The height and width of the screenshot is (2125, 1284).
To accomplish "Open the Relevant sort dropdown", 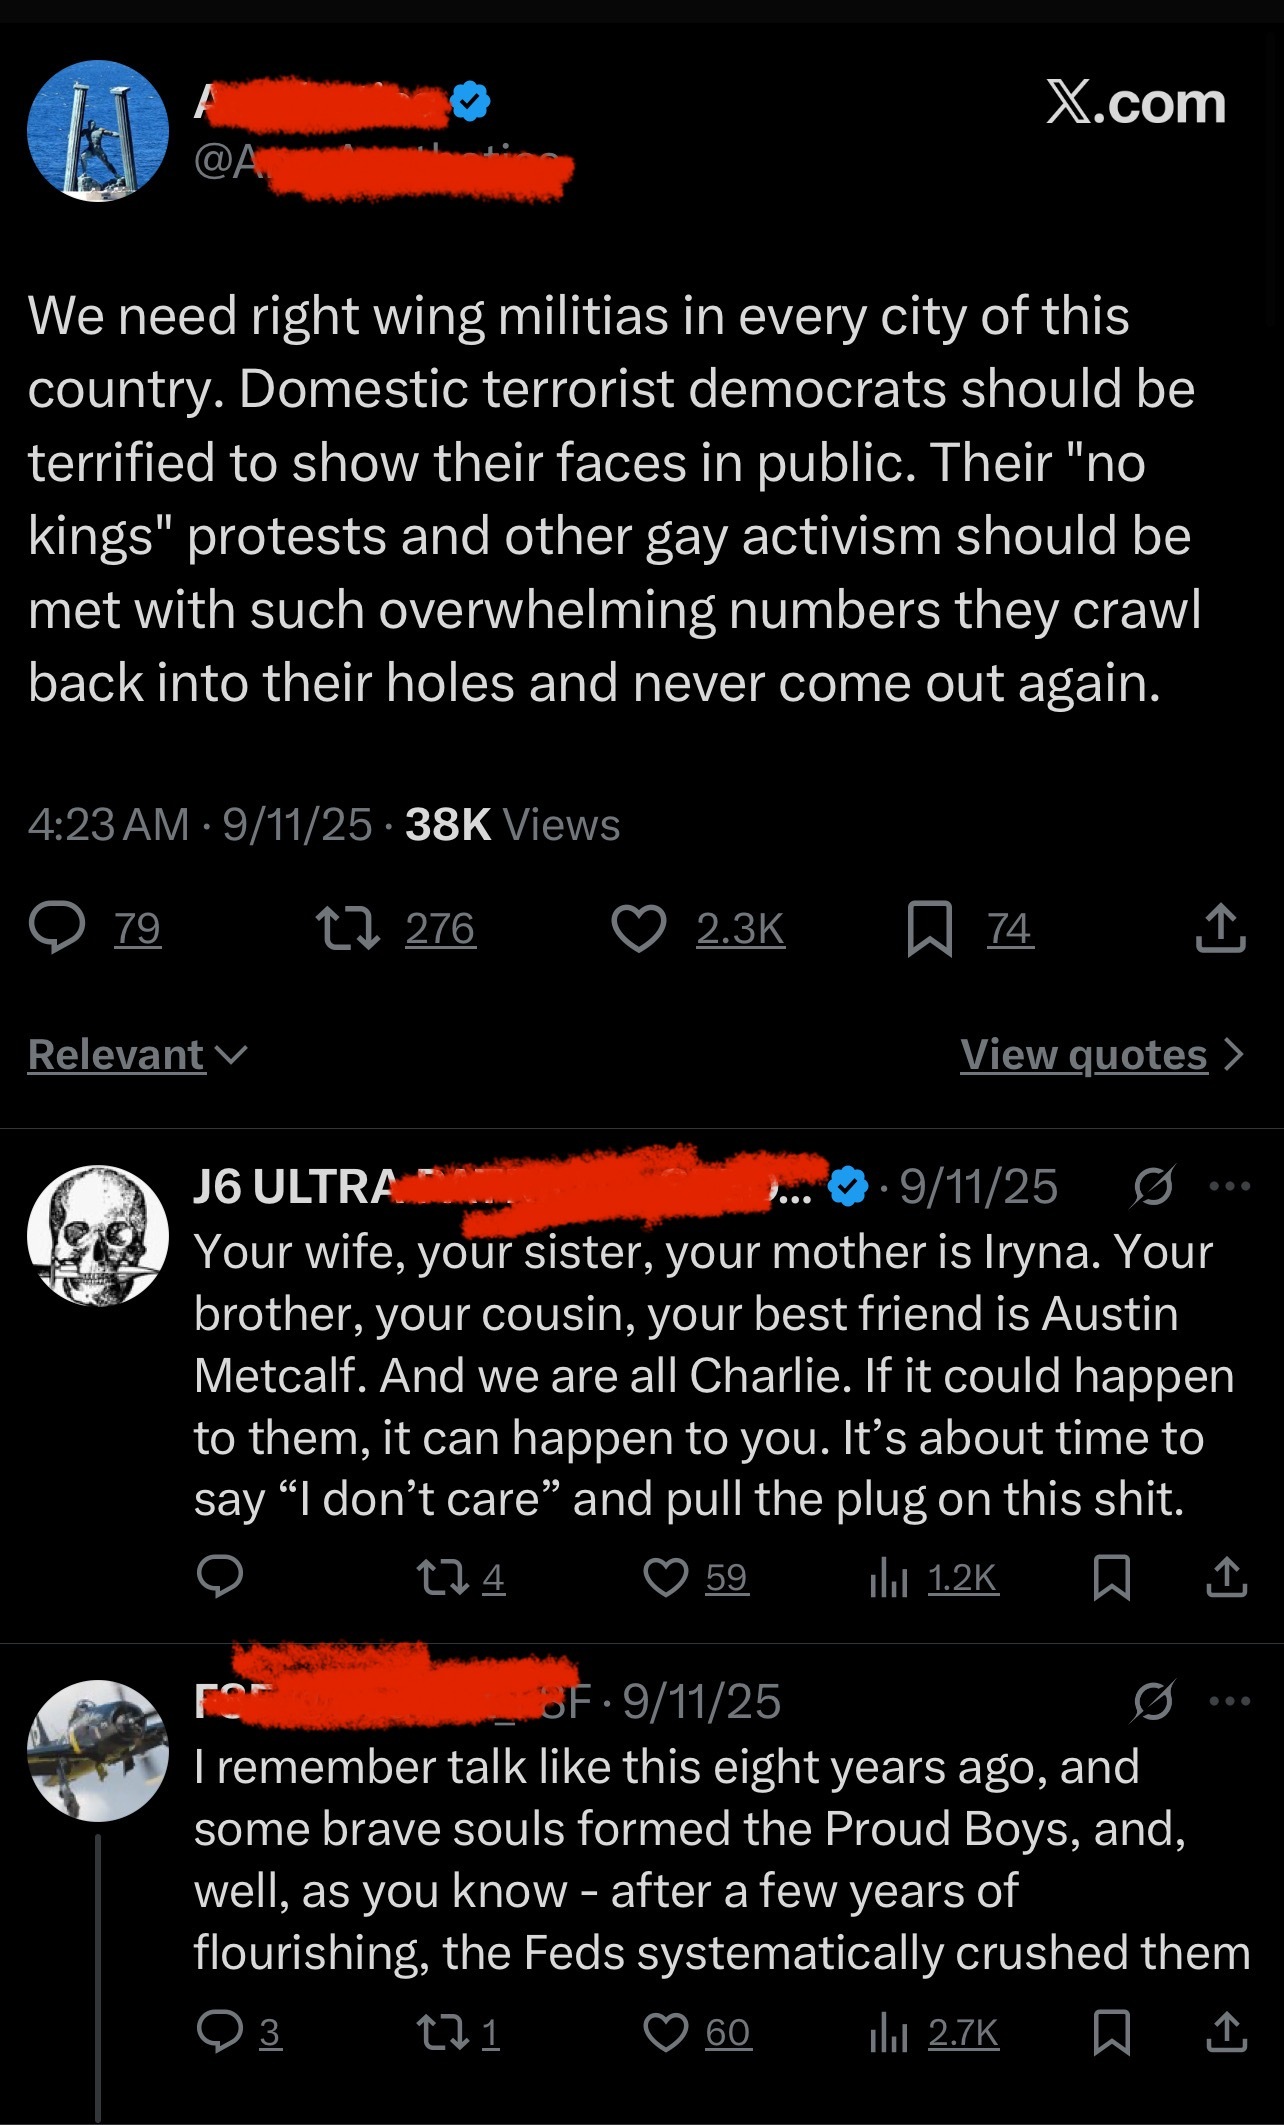I will (138, 1055).
